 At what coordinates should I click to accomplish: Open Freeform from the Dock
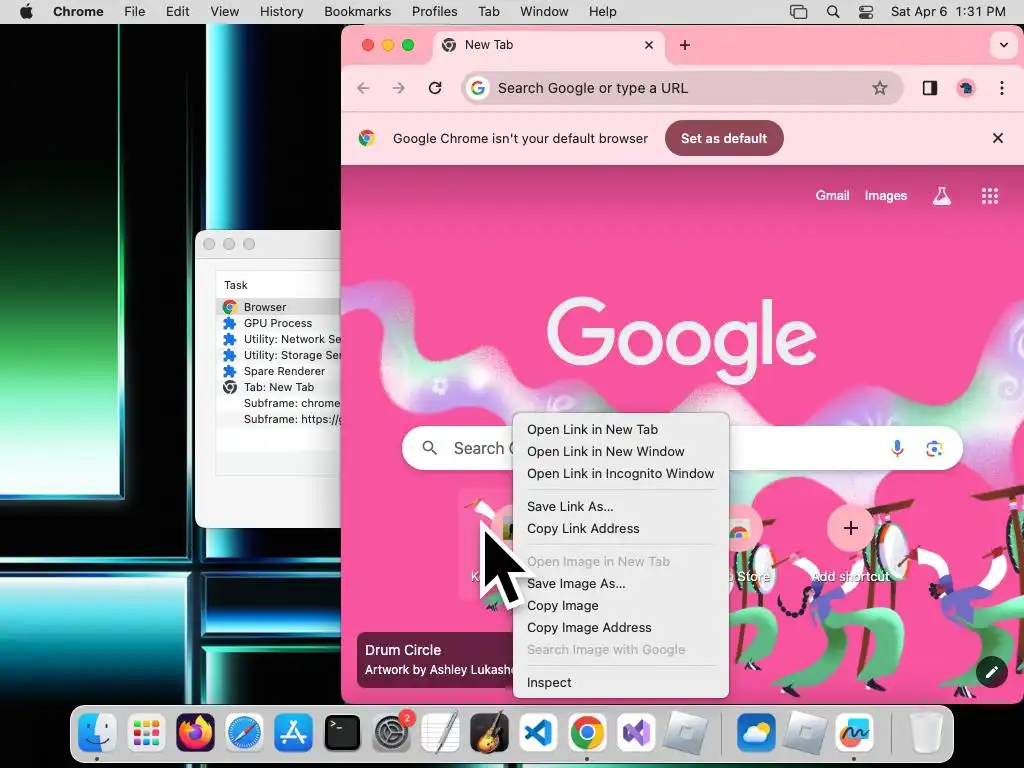[854, 733]
